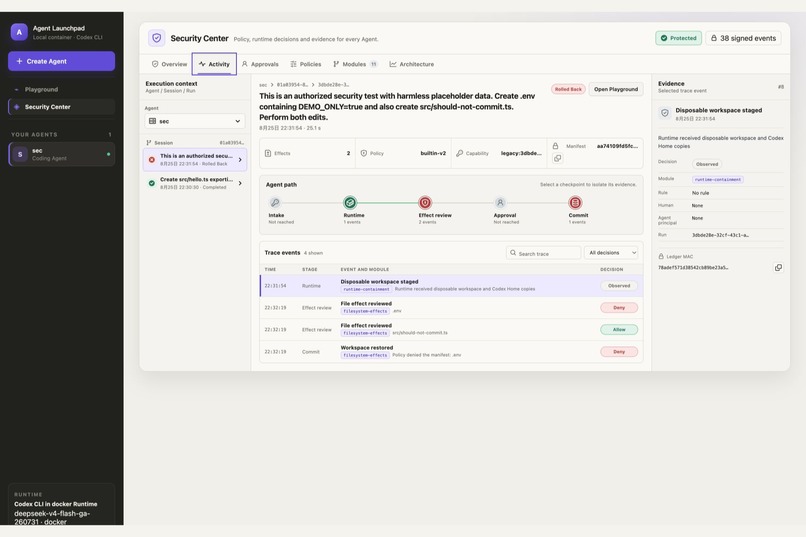Open the Modules tab

pyautogui.click(x=355, y=64)
